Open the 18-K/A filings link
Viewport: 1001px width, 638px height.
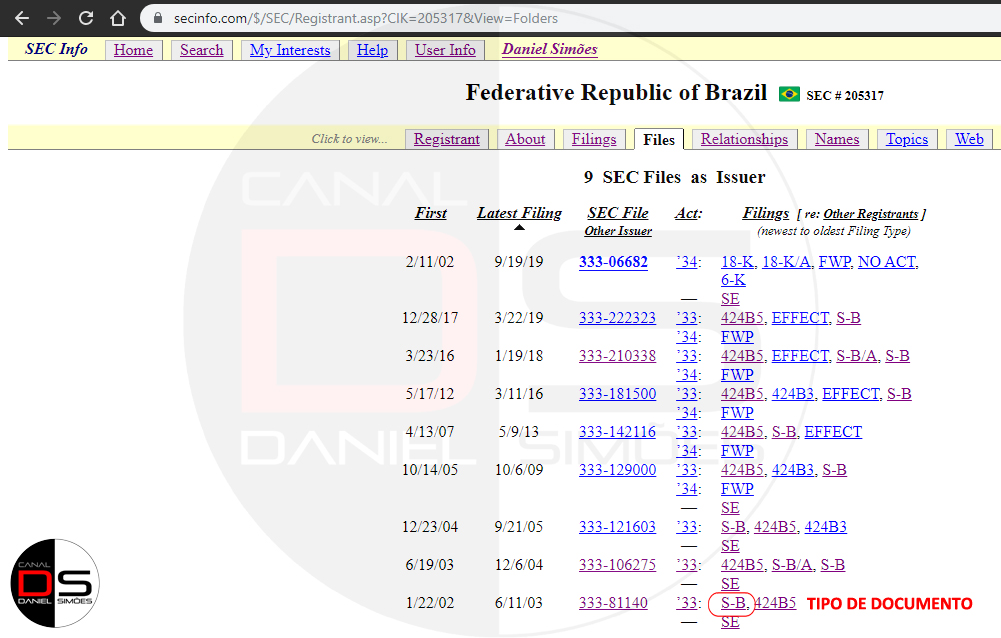click(x=787, y=262)
